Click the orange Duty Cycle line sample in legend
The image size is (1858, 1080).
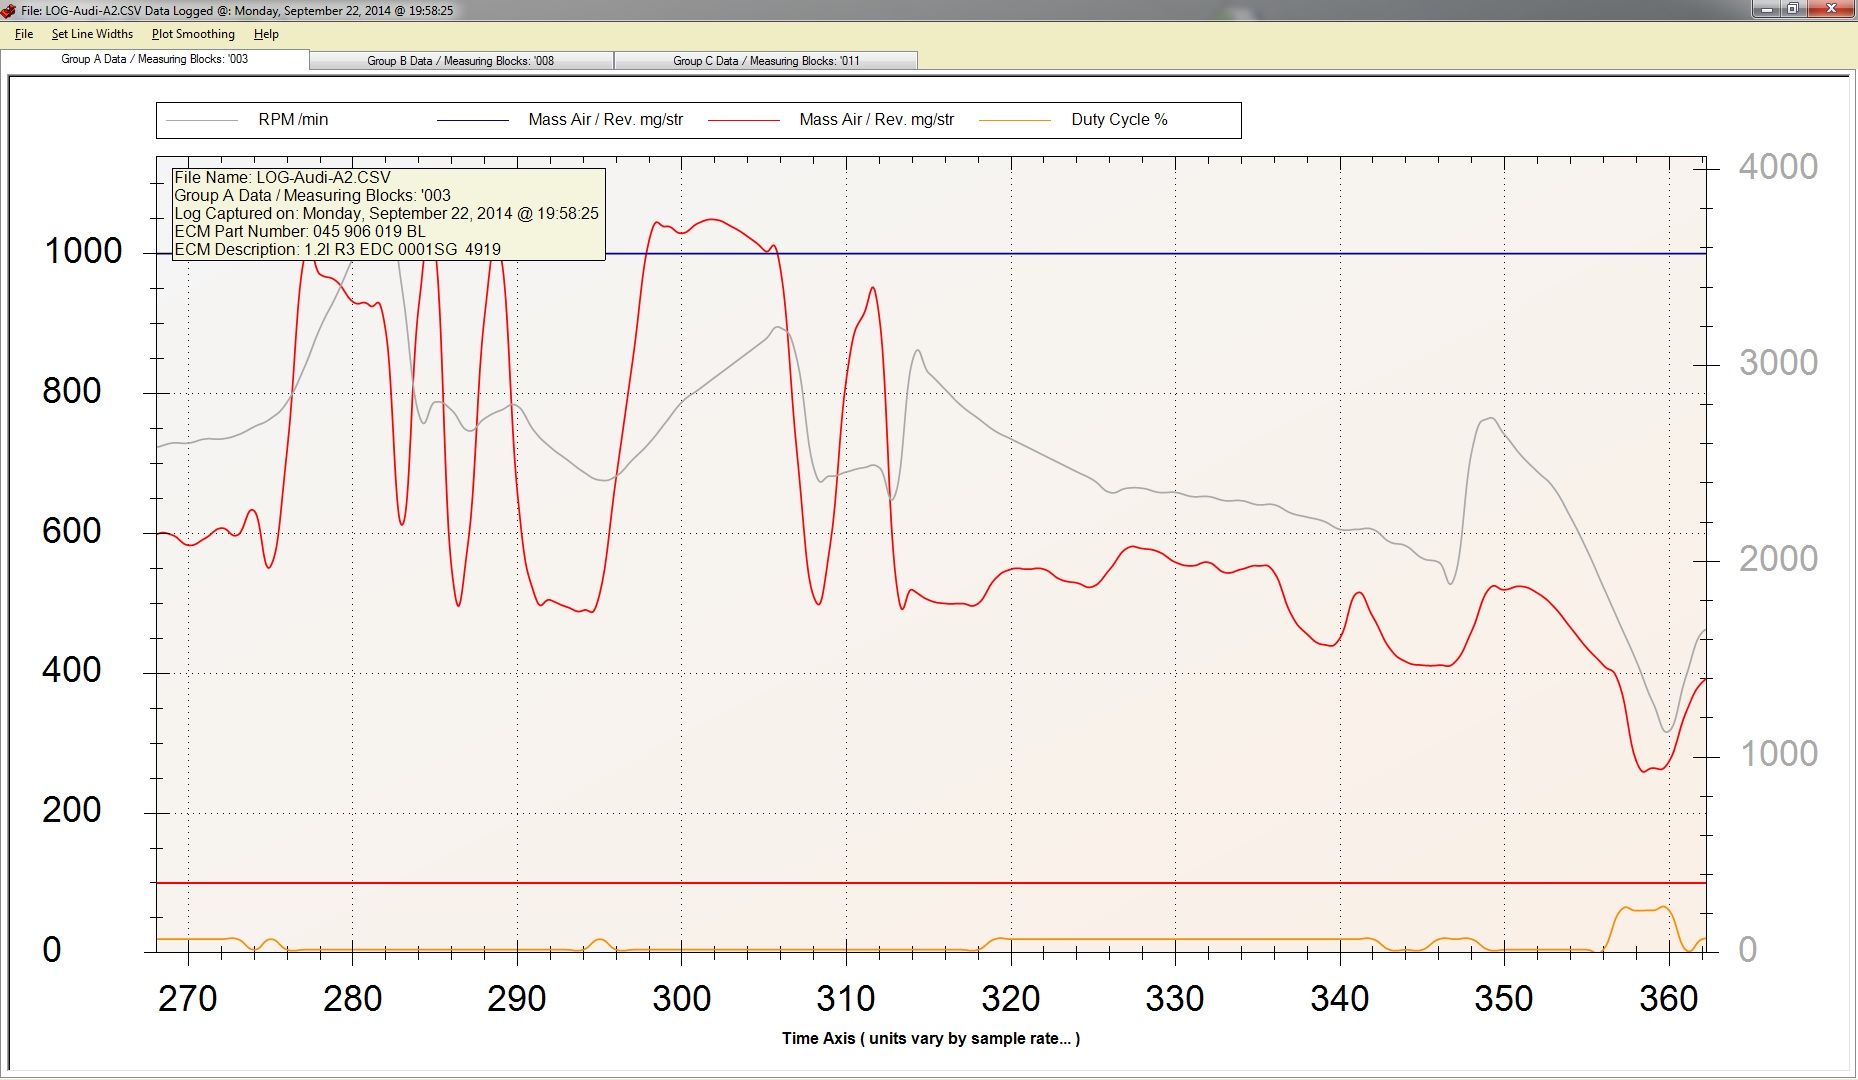(1015, 121)
